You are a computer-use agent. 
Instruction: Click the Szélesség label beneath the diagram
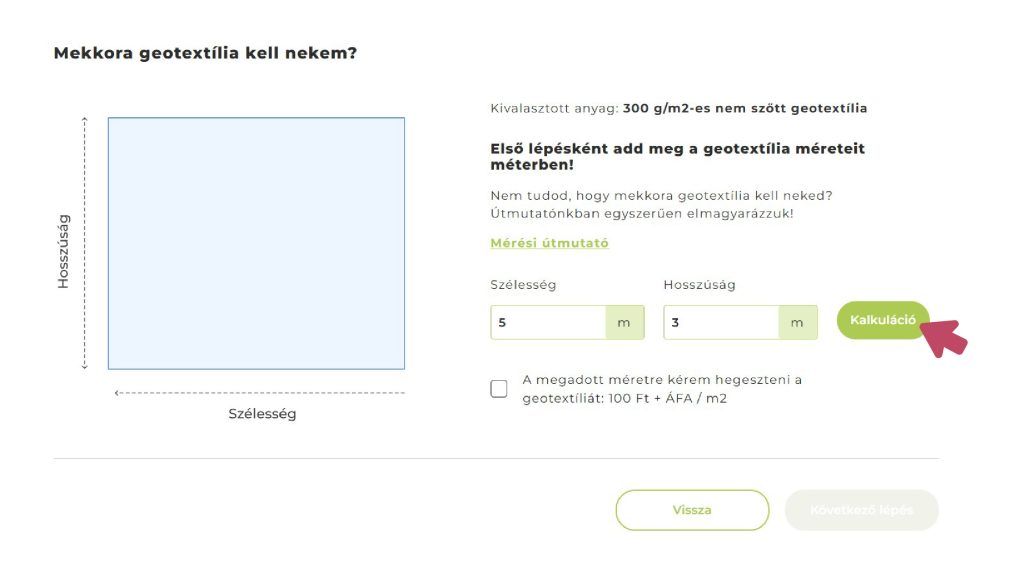tap(262, 414)
